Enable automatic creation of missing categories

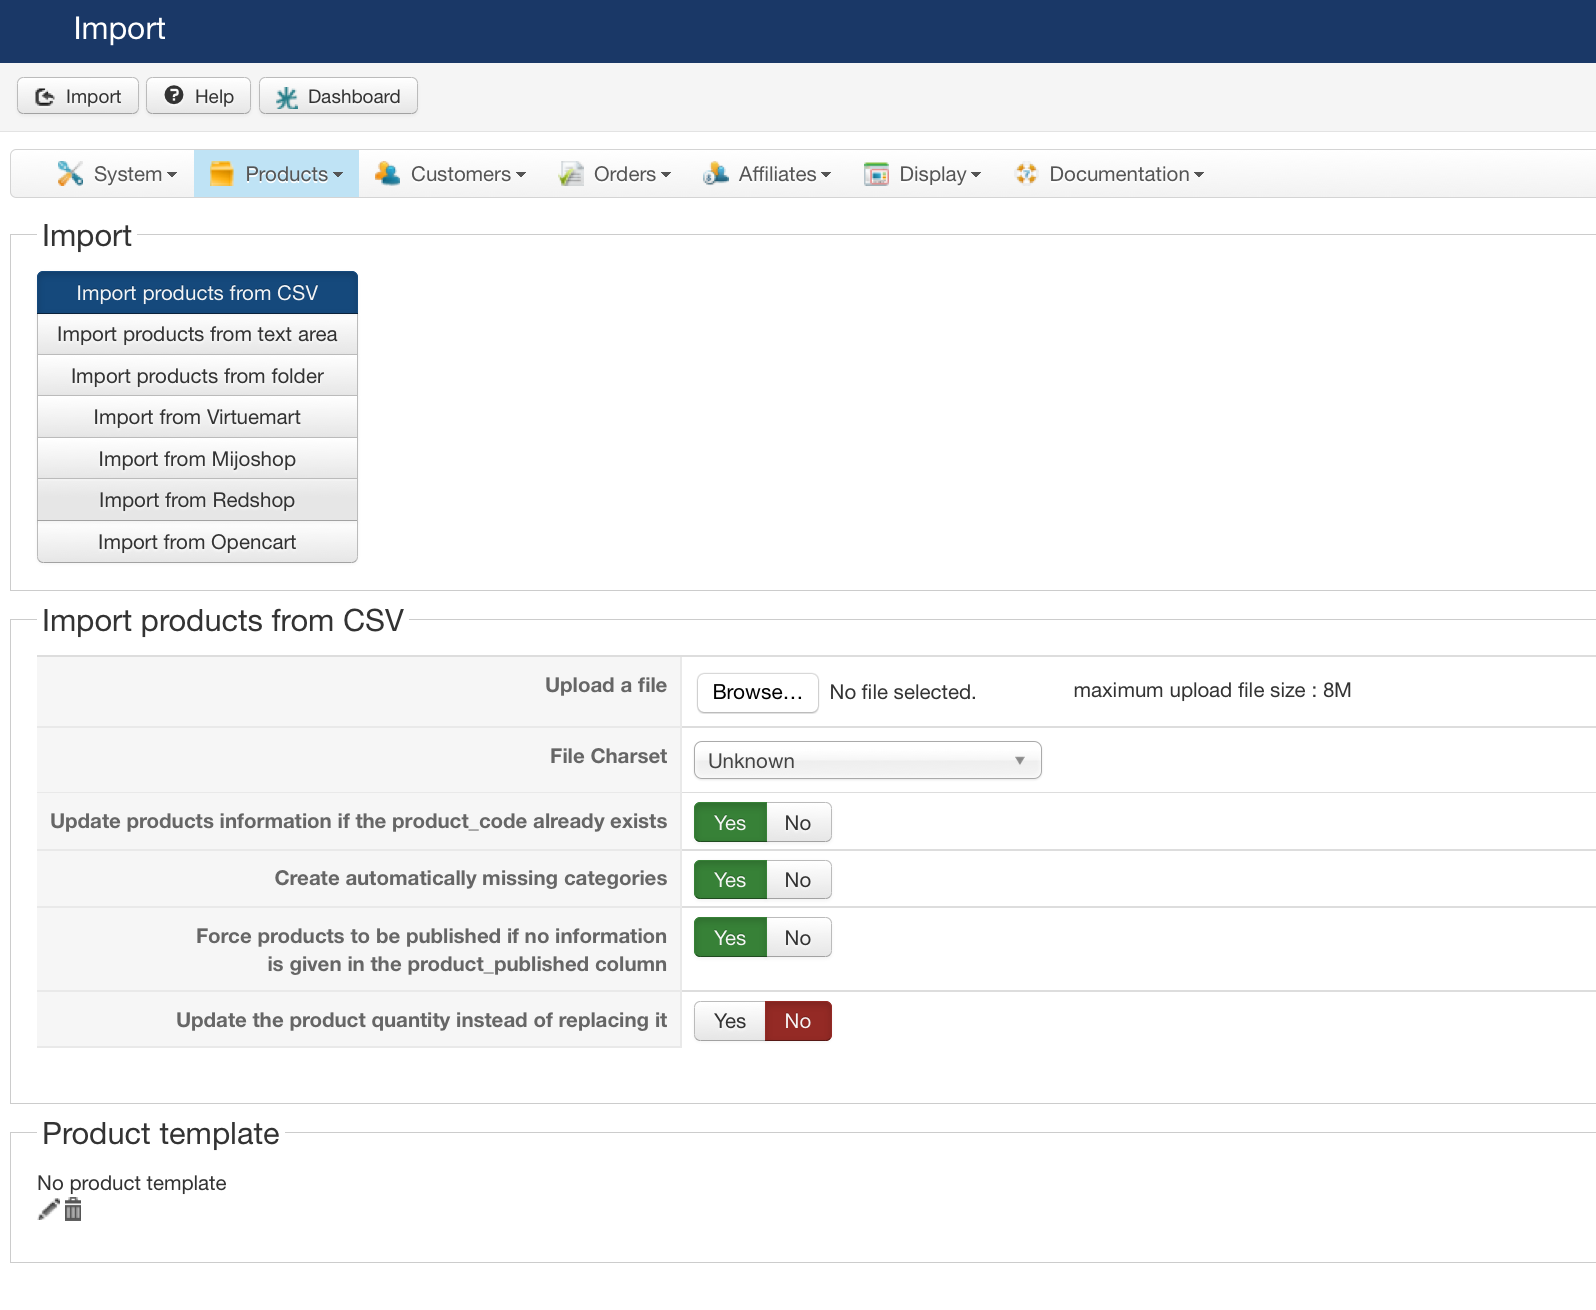point(730,880)
